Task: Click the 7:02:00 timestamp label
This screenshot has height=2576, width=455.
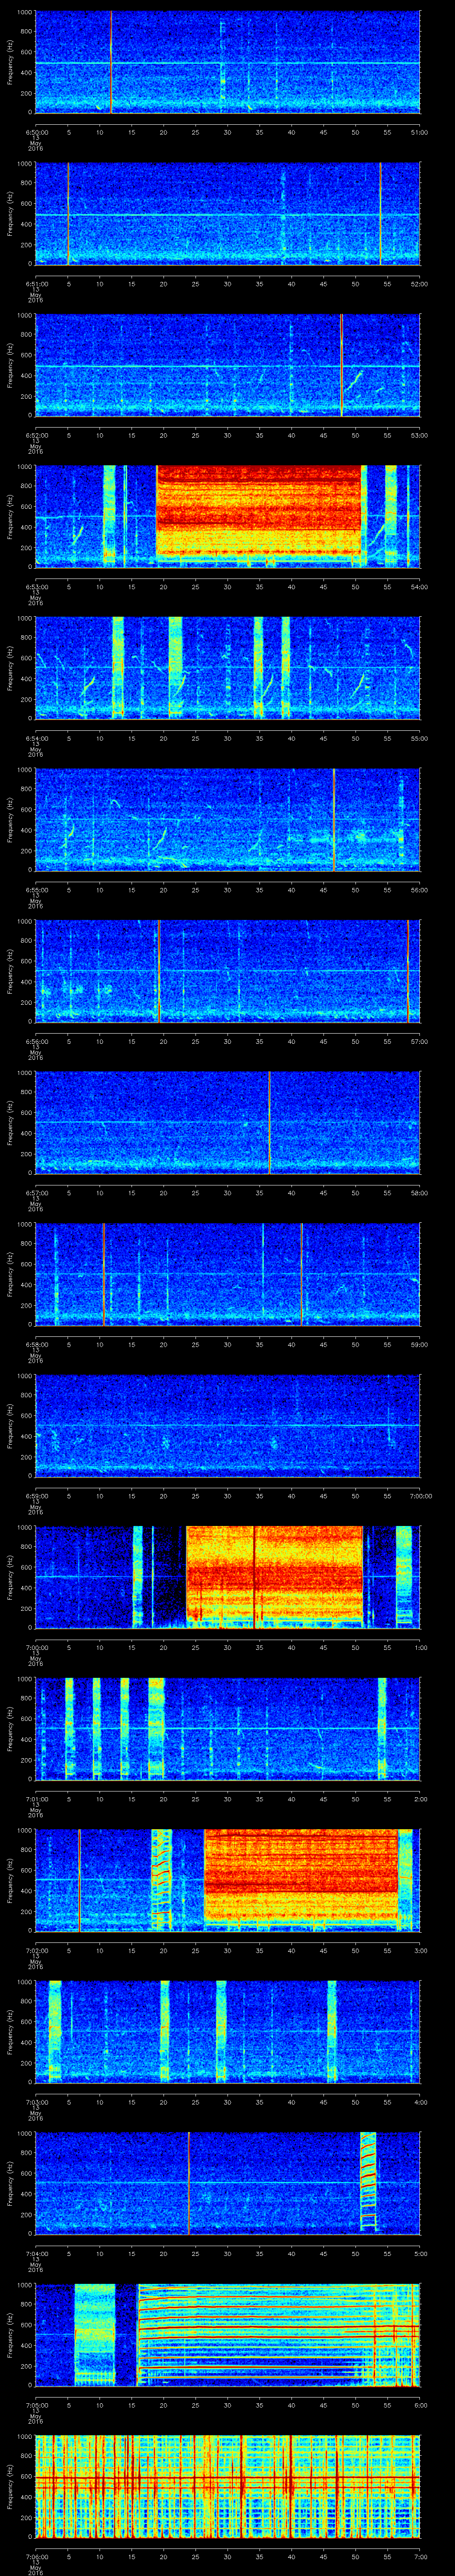Action: pos(36,1950)
